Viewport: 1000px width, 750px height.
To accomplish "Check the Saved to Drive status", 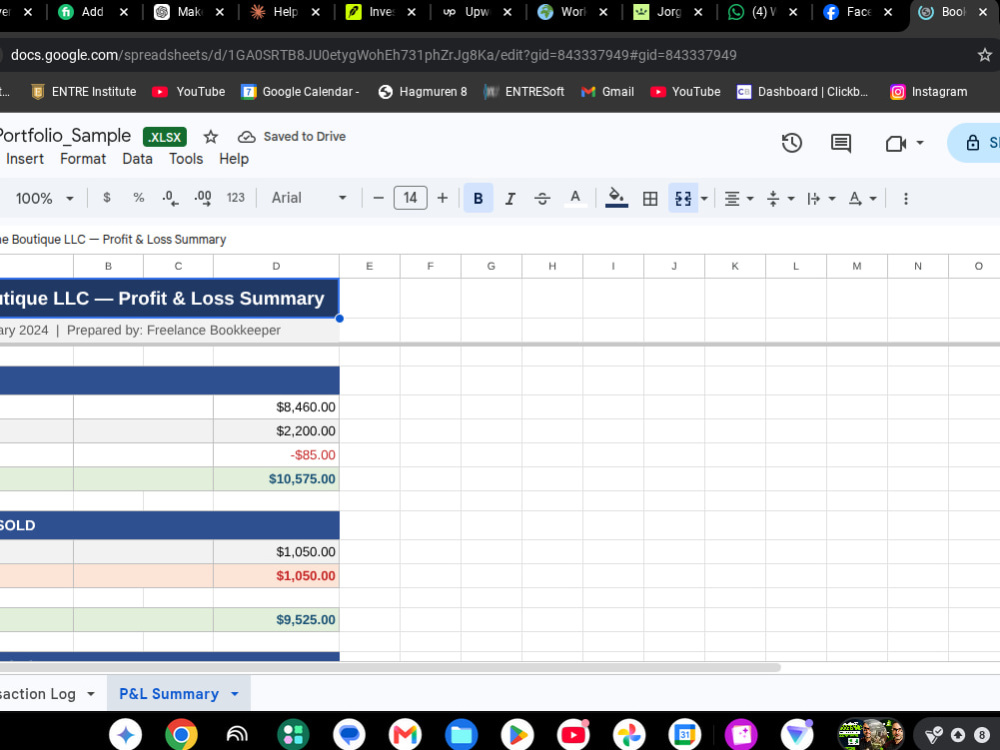I will point(291,137).
